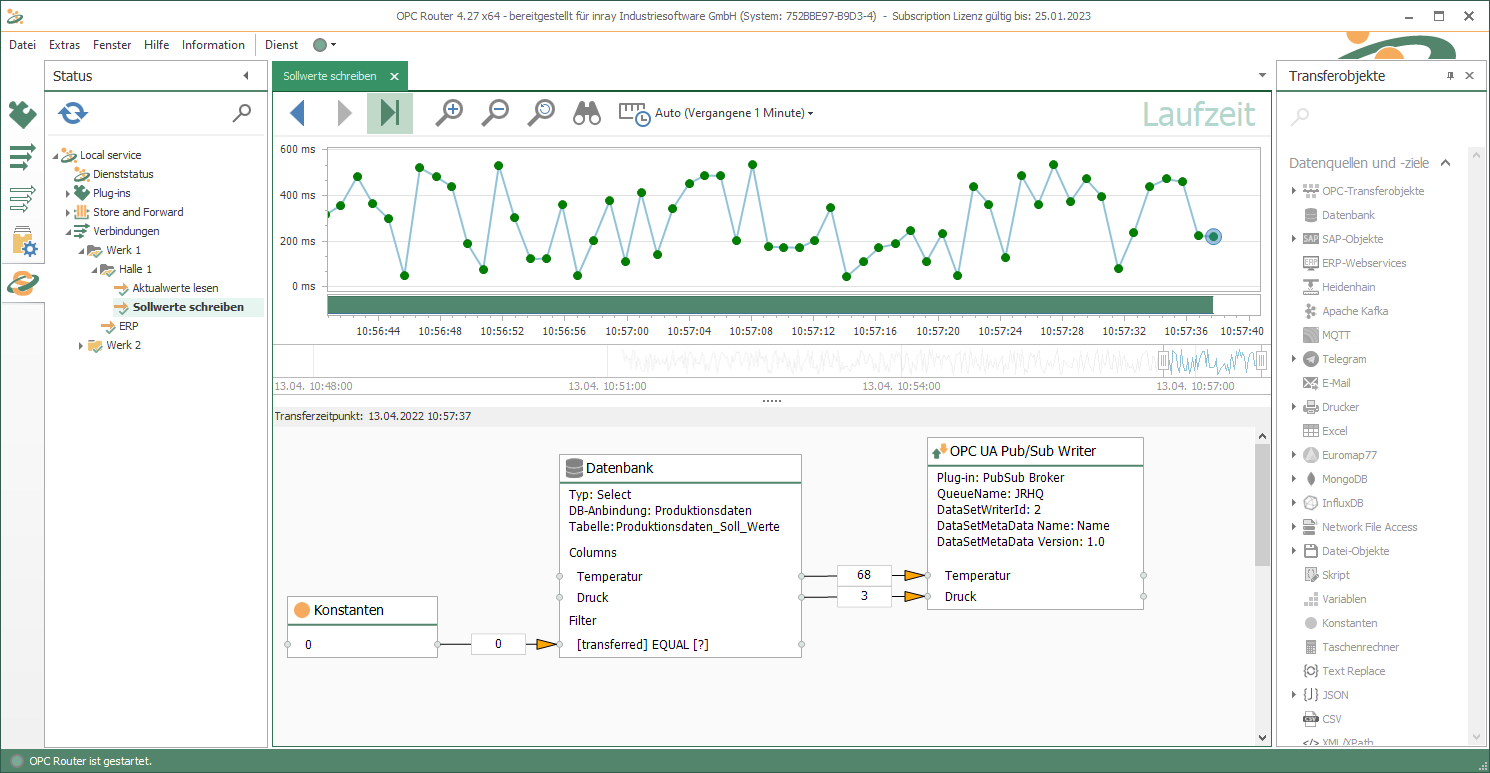
Task: Select the last data point in chart
Action: coord(1213,237)
